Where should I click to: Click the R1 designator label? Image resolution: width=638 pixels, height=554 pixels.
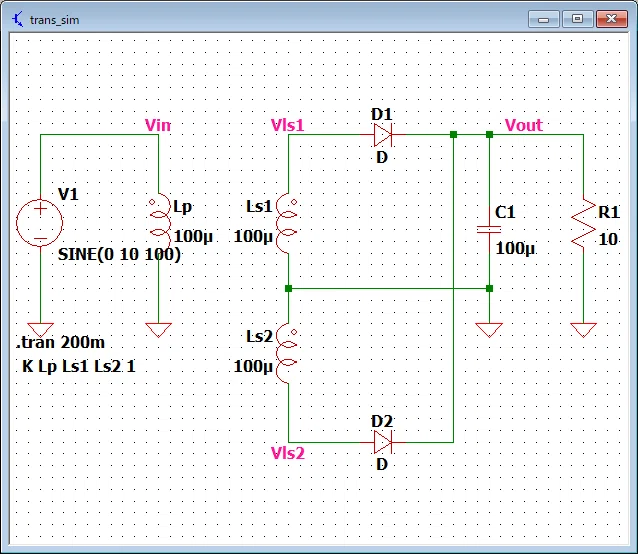click(609, 212)
